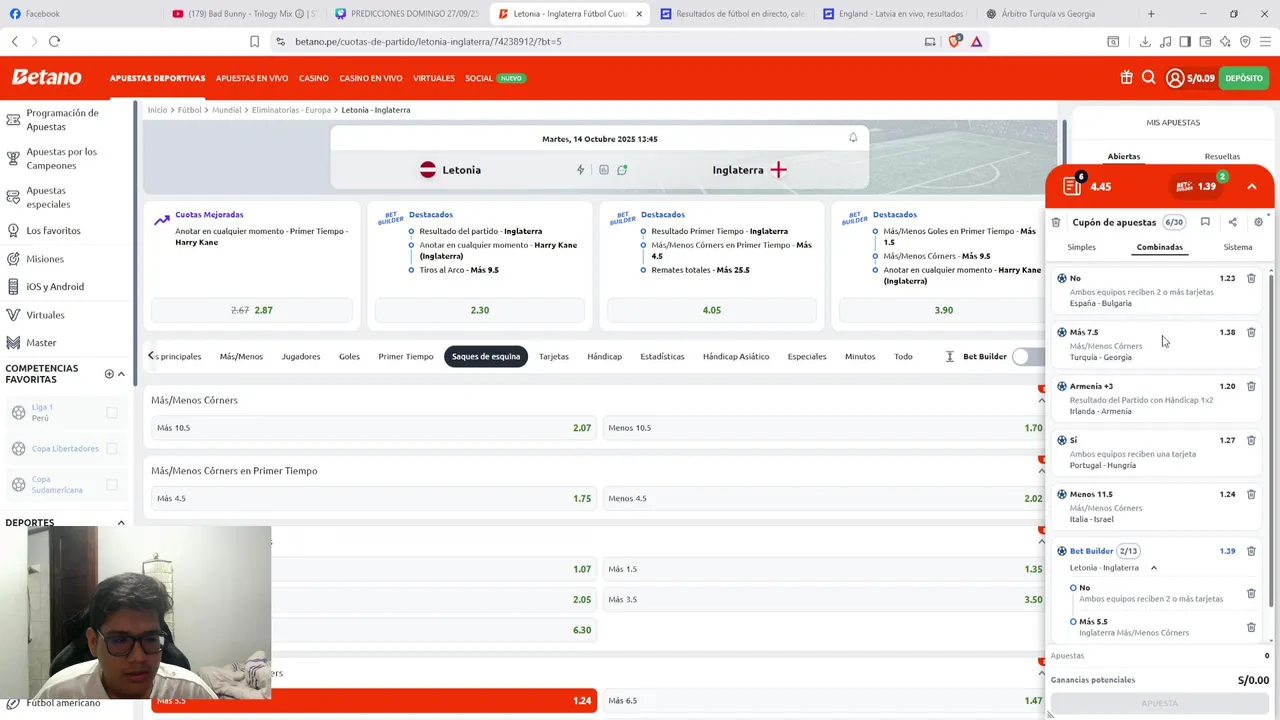Viewport: 1280px width, 720px height.
Task: Open the Apuestas en Vivo menu
Action: [252, 78]
